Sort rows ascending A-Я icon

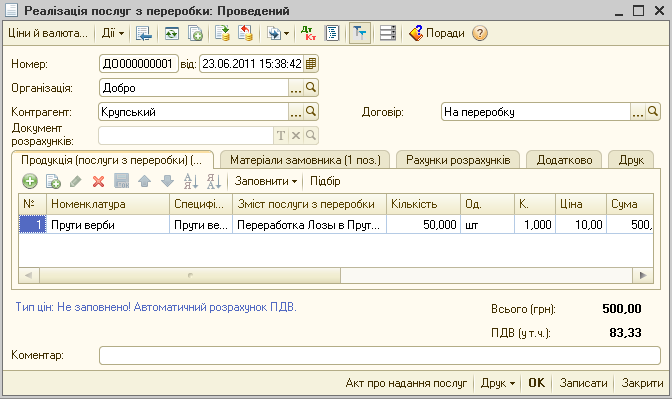tap(190, 181)
